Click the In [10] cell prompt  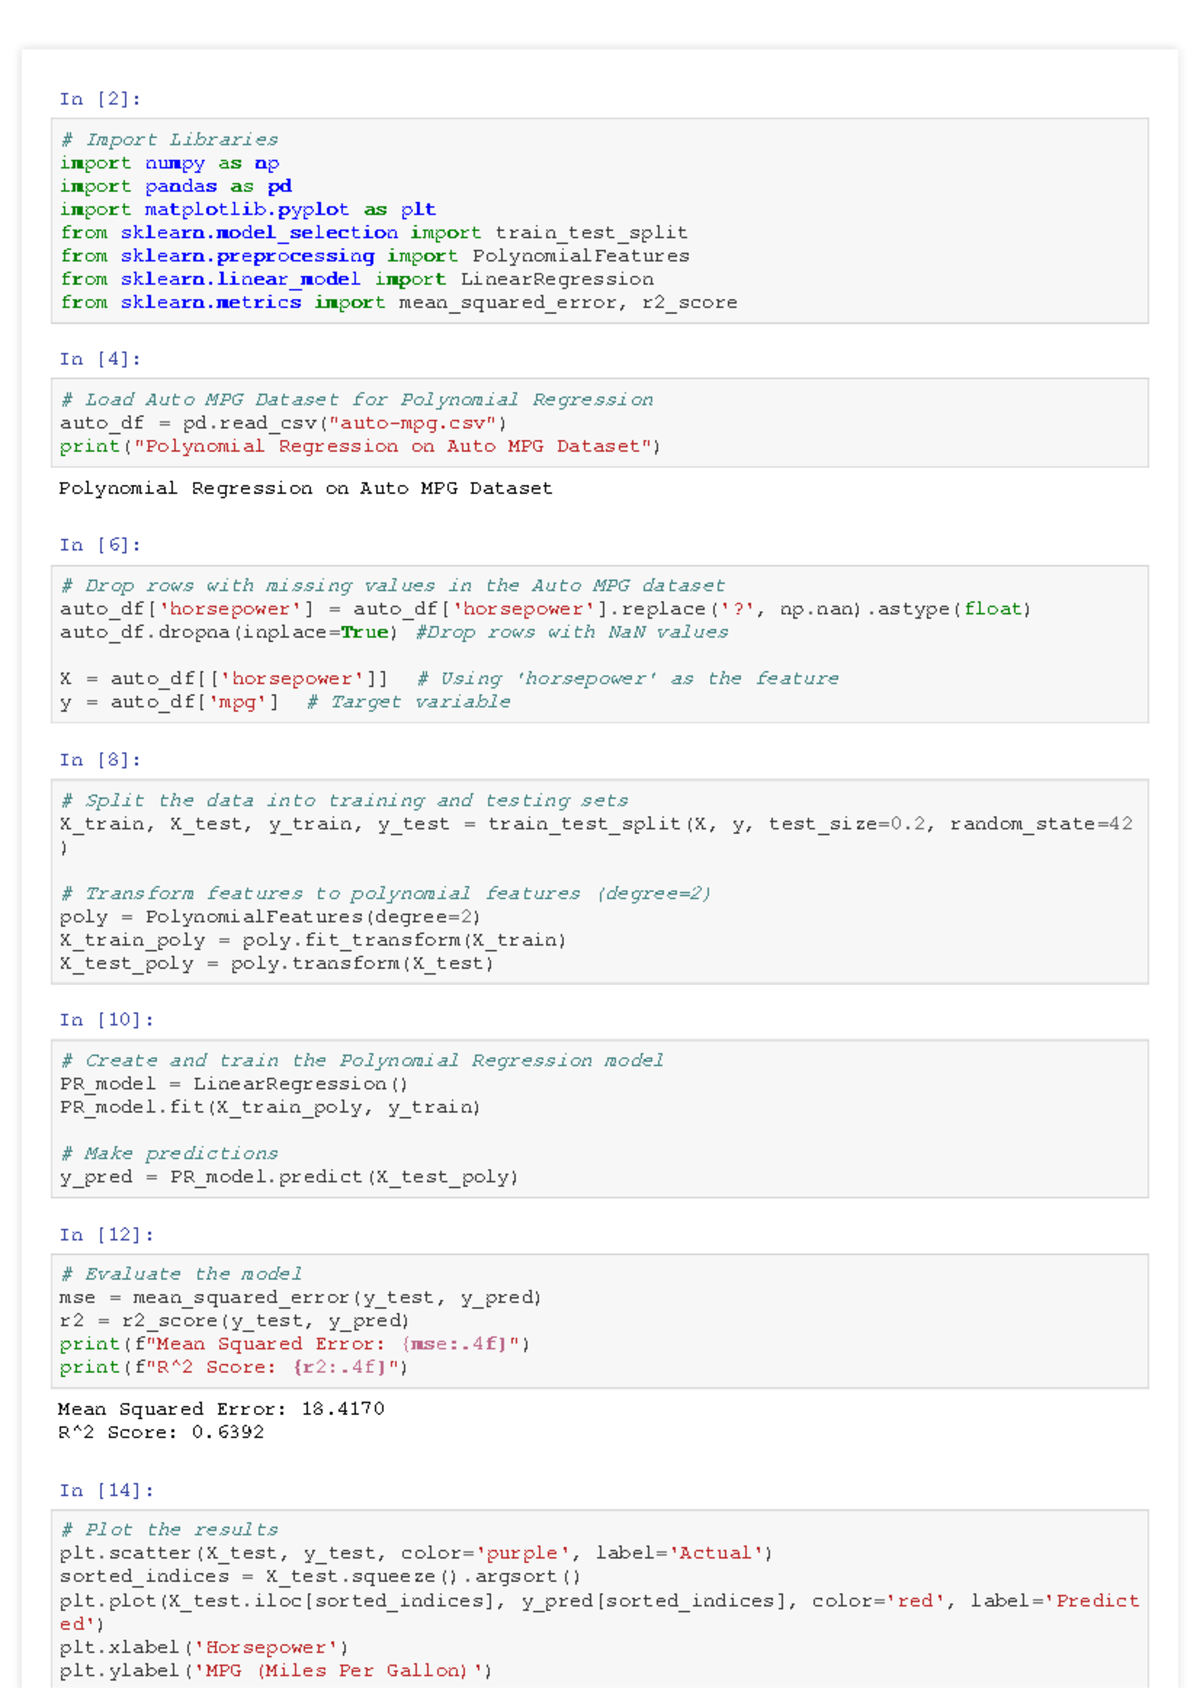(x=106, y=1020)
